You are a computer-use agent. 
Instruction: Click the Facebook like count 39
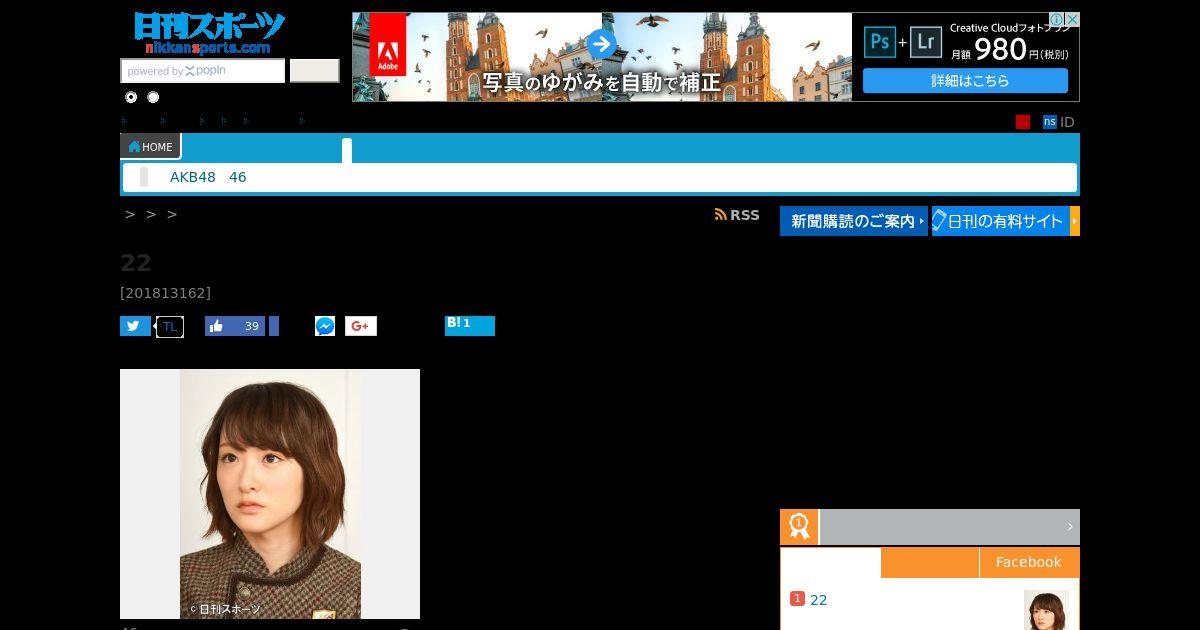coord(252,326)
